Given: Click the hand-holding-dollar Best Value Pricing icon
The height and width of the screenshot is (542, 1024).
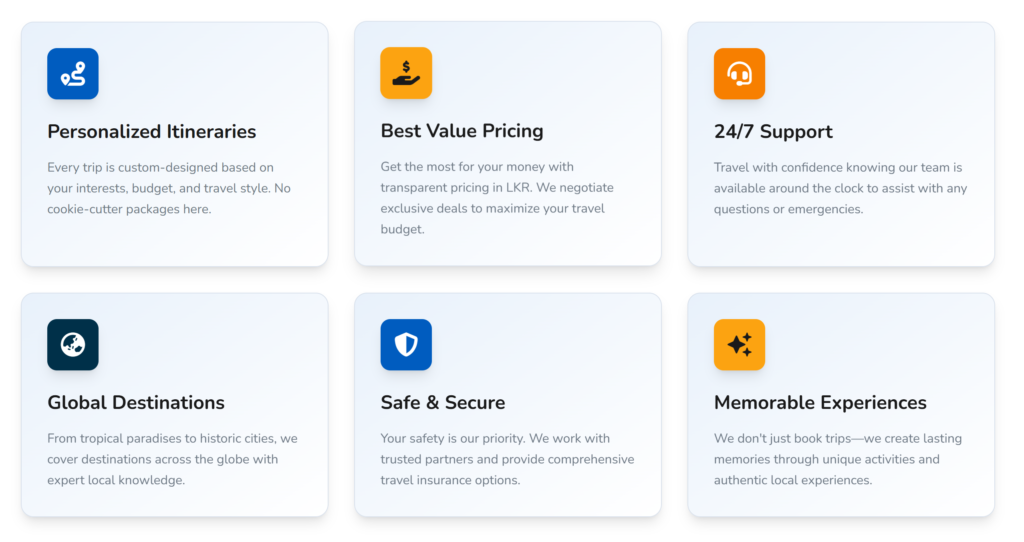Looking at the screenshot, I should pos(406,73).
